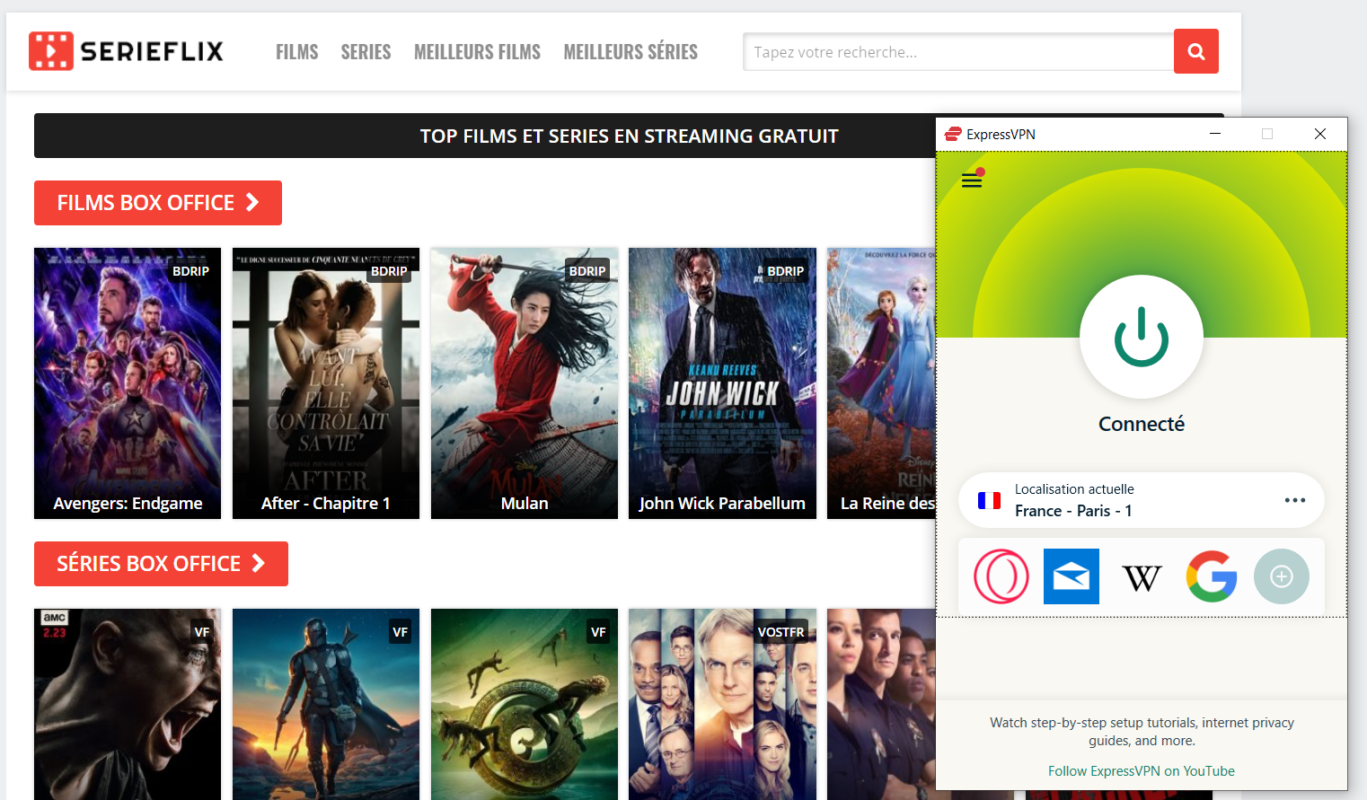Click 'Localisation actuelle' label

[1074, 489]
